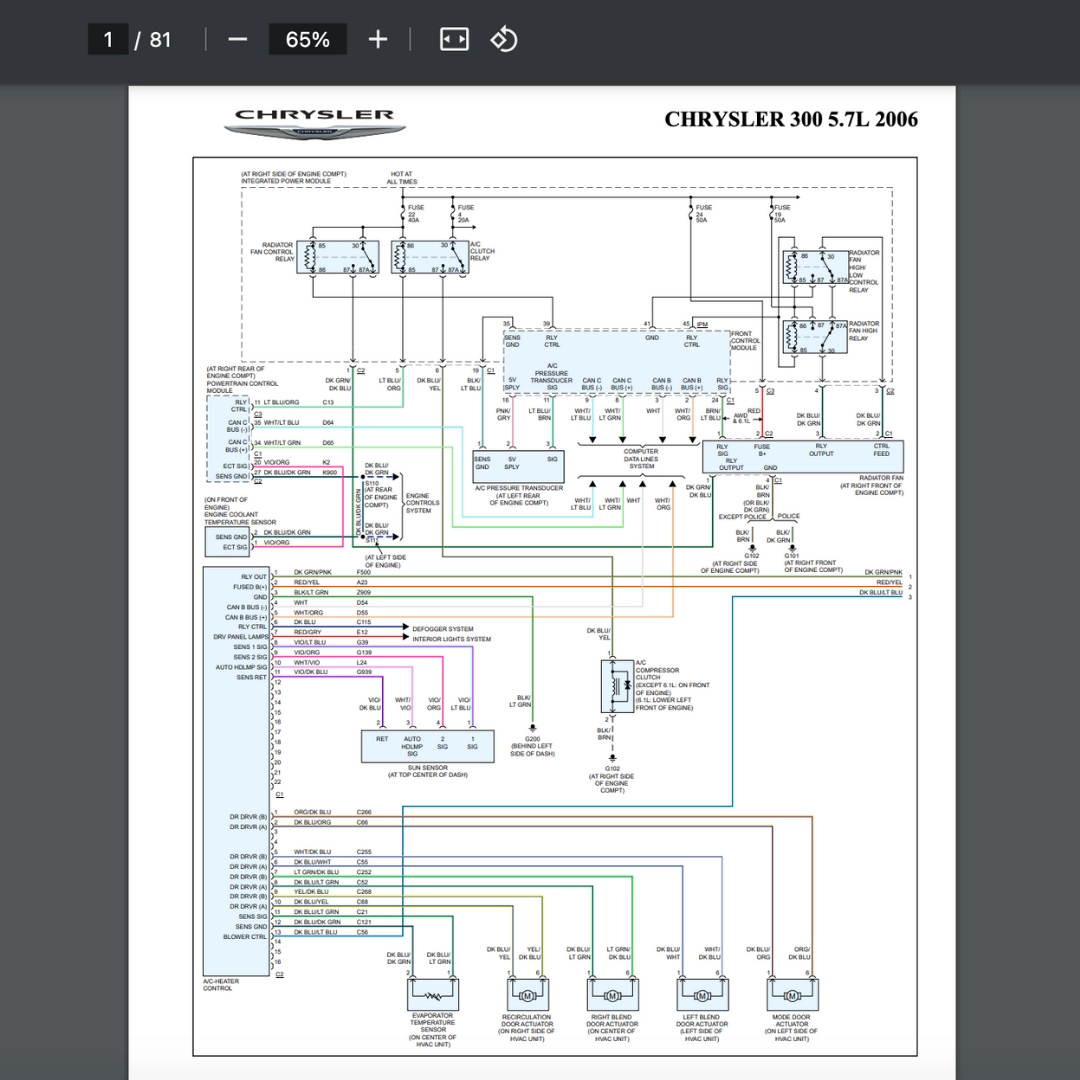The height and width of the screenshot is (1080, 1080).
Task: Click the current page number field
Action: (108, 39)
